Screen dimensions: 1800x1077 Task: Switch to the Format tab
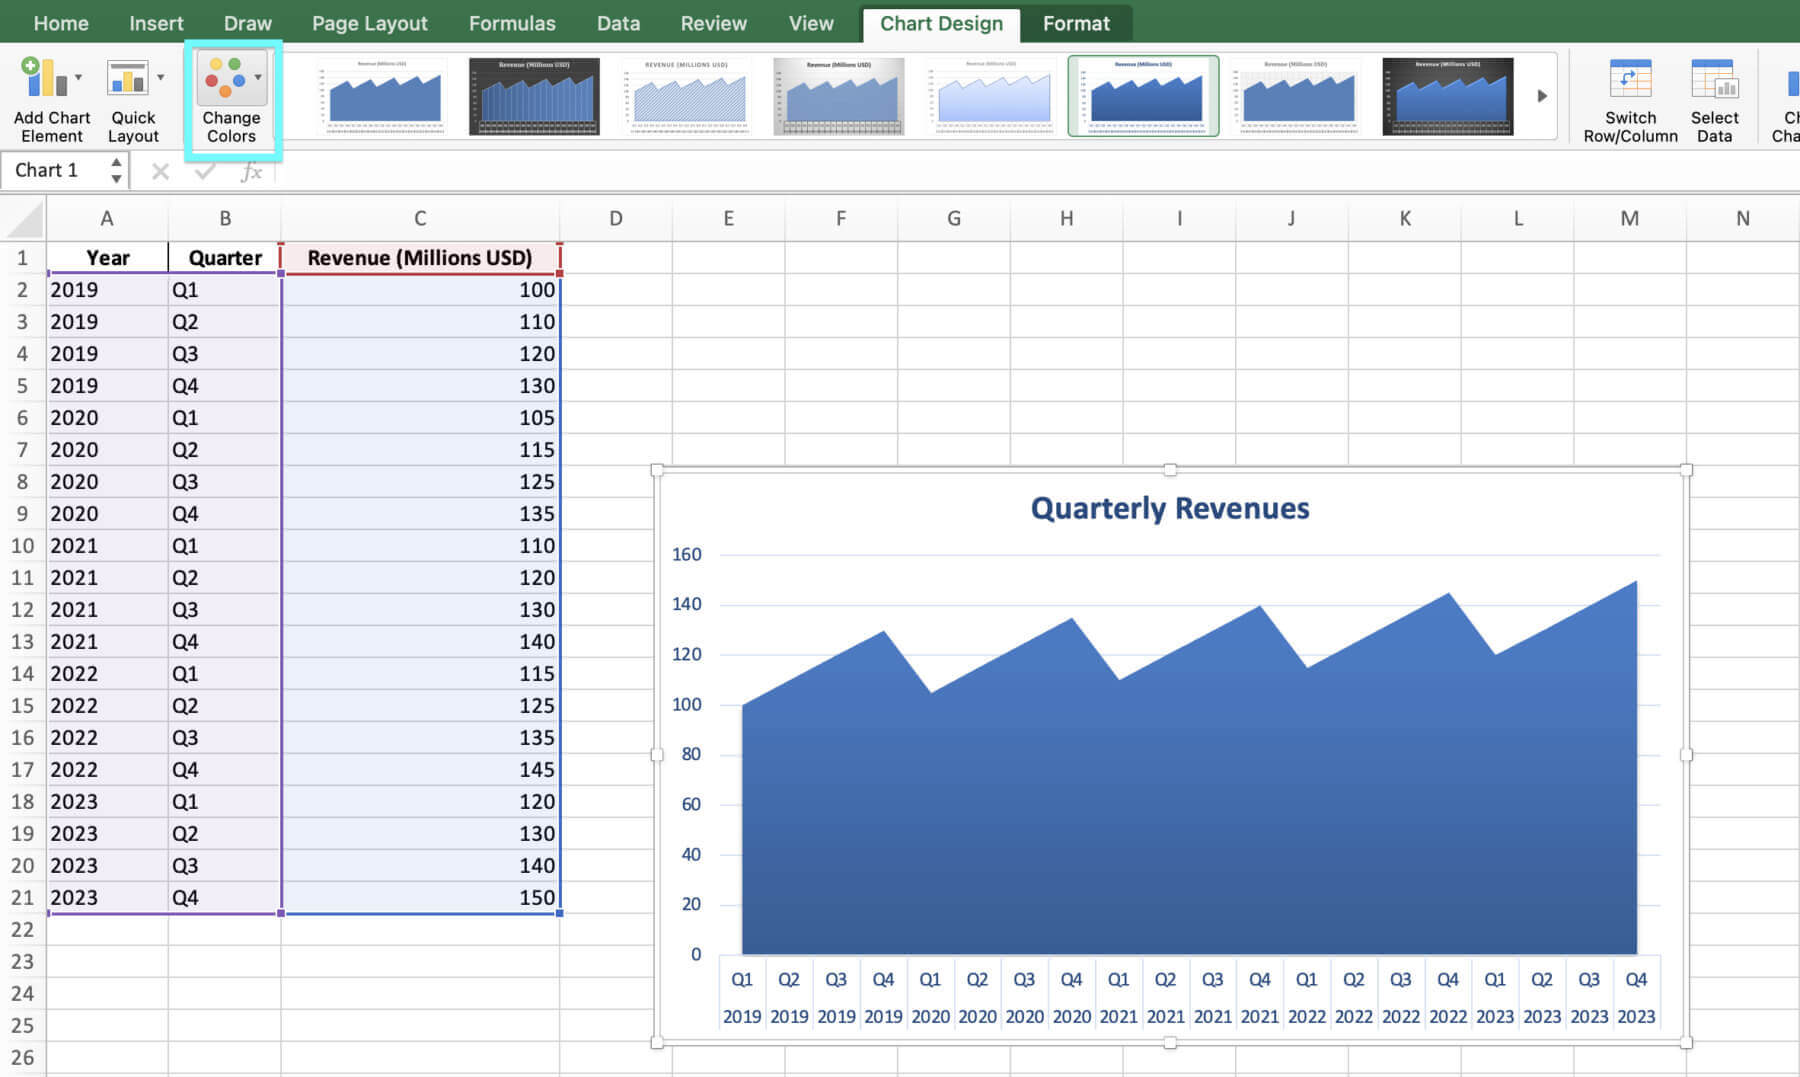point(1076,23)
